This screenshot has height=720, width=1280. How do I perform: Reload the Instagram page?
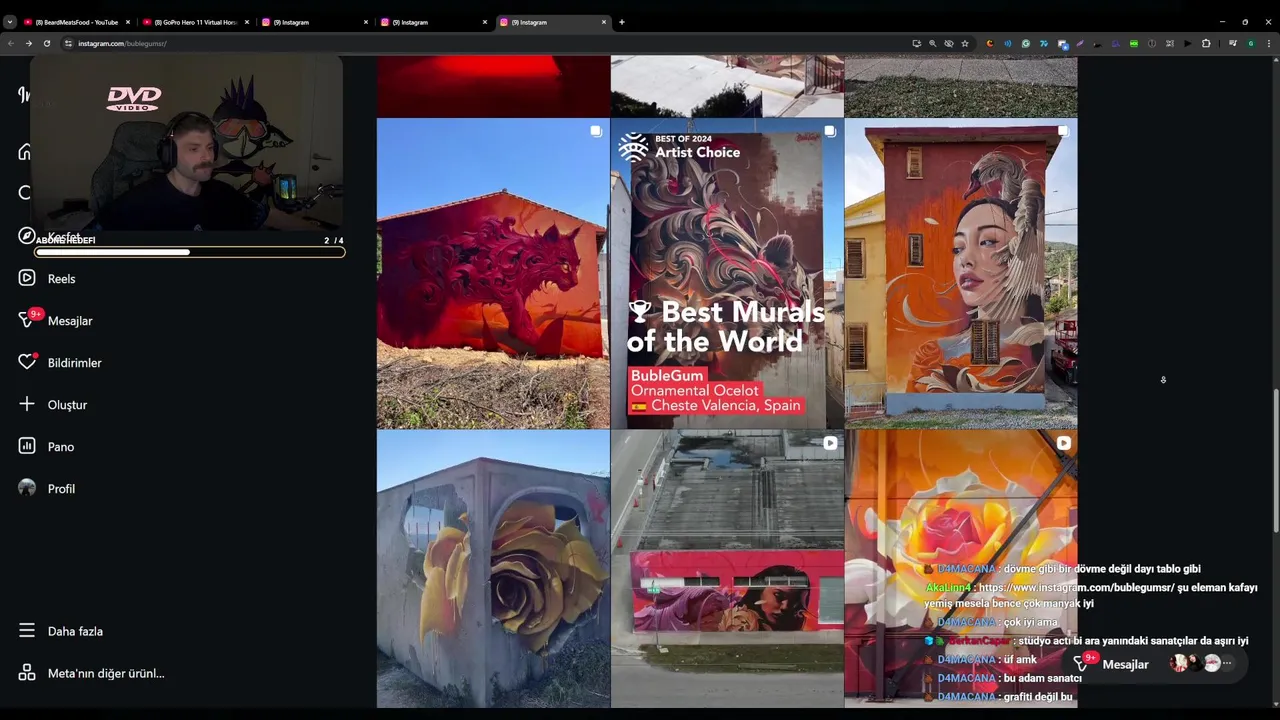click(46, 43)
